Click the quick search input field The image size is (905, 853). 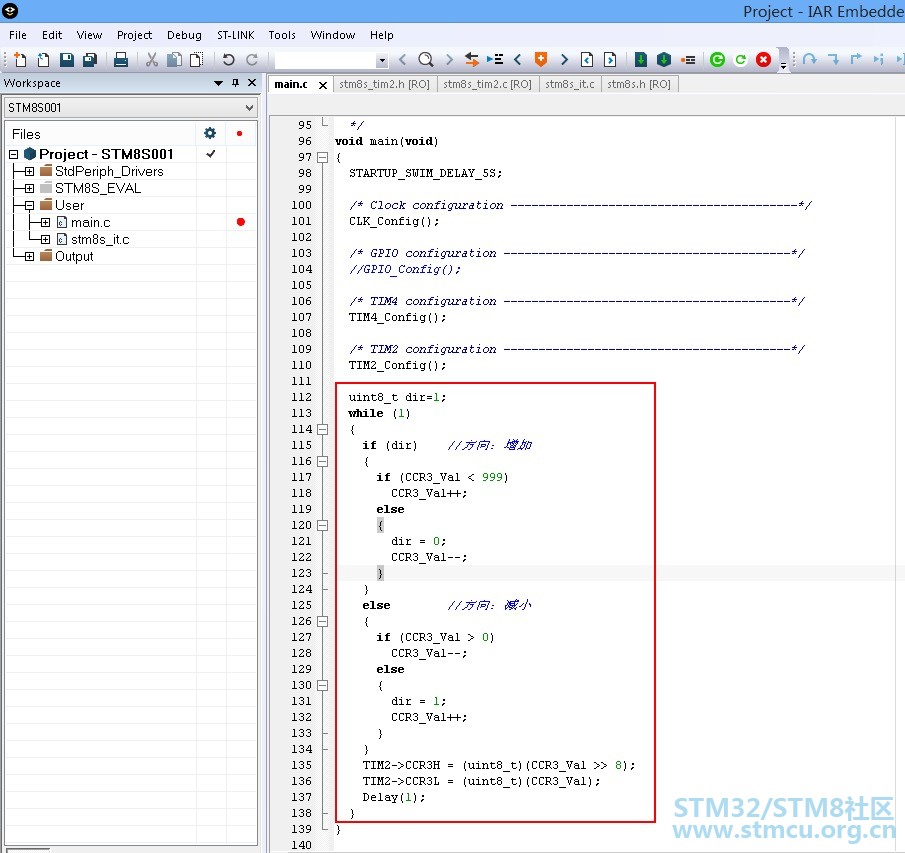tap(326, 60)
